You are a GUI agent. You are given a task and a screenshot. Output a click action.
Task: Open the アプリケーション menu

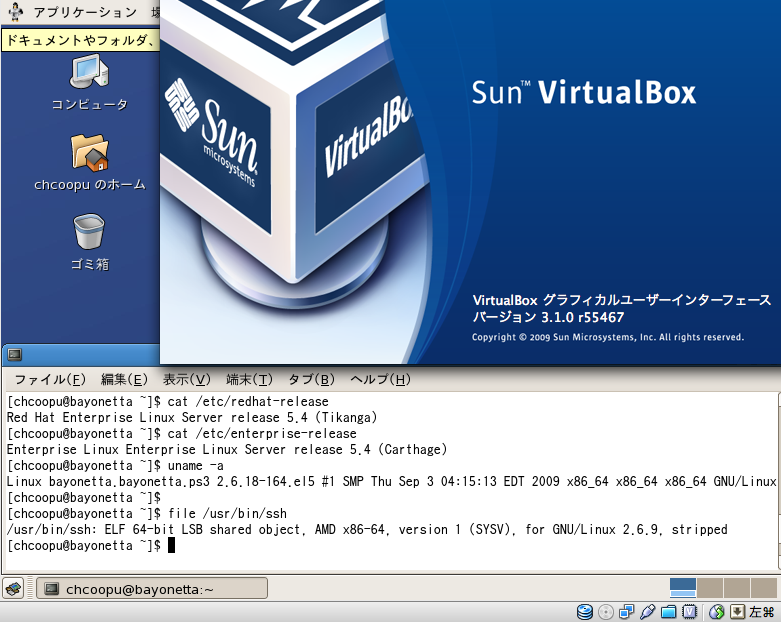85,11
